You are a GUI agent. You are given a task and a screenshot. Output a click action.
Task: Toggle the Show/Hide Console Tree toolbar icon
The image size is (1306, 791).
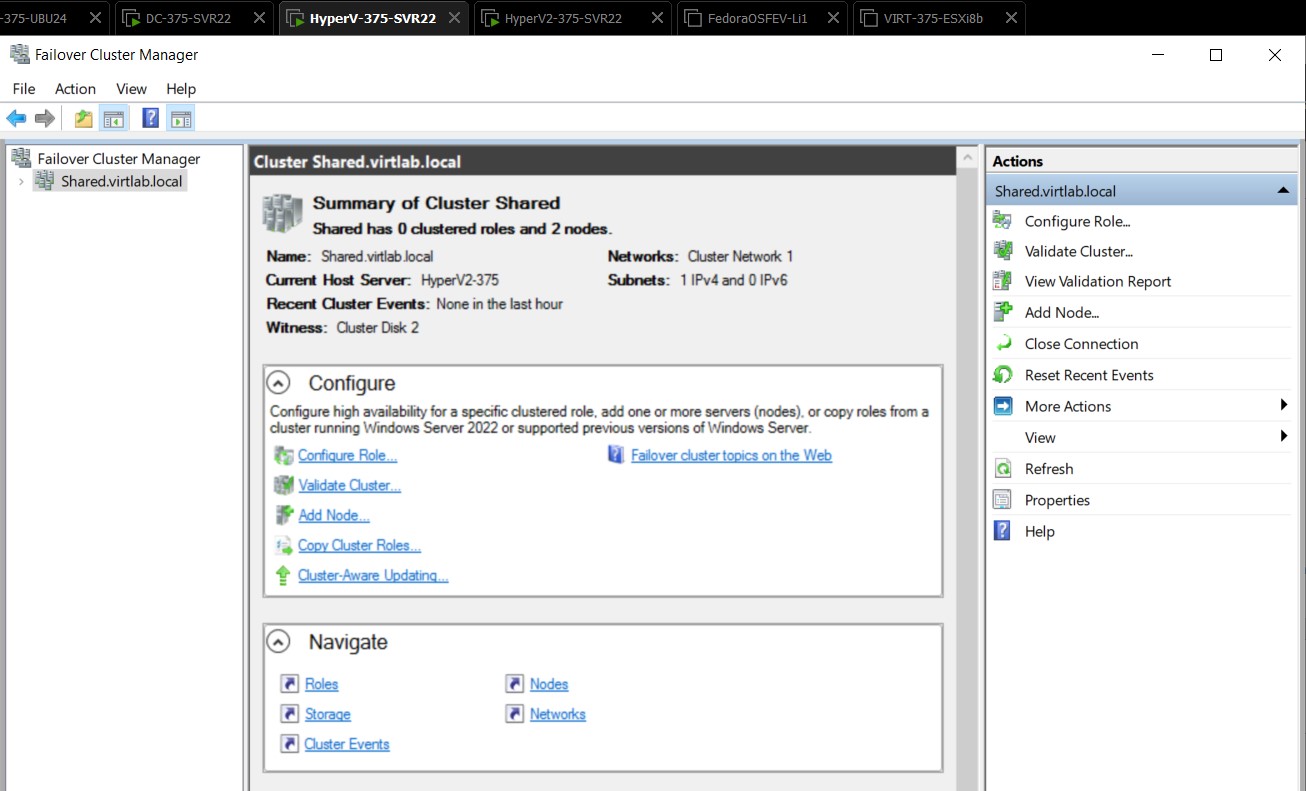tap(114, 117)
